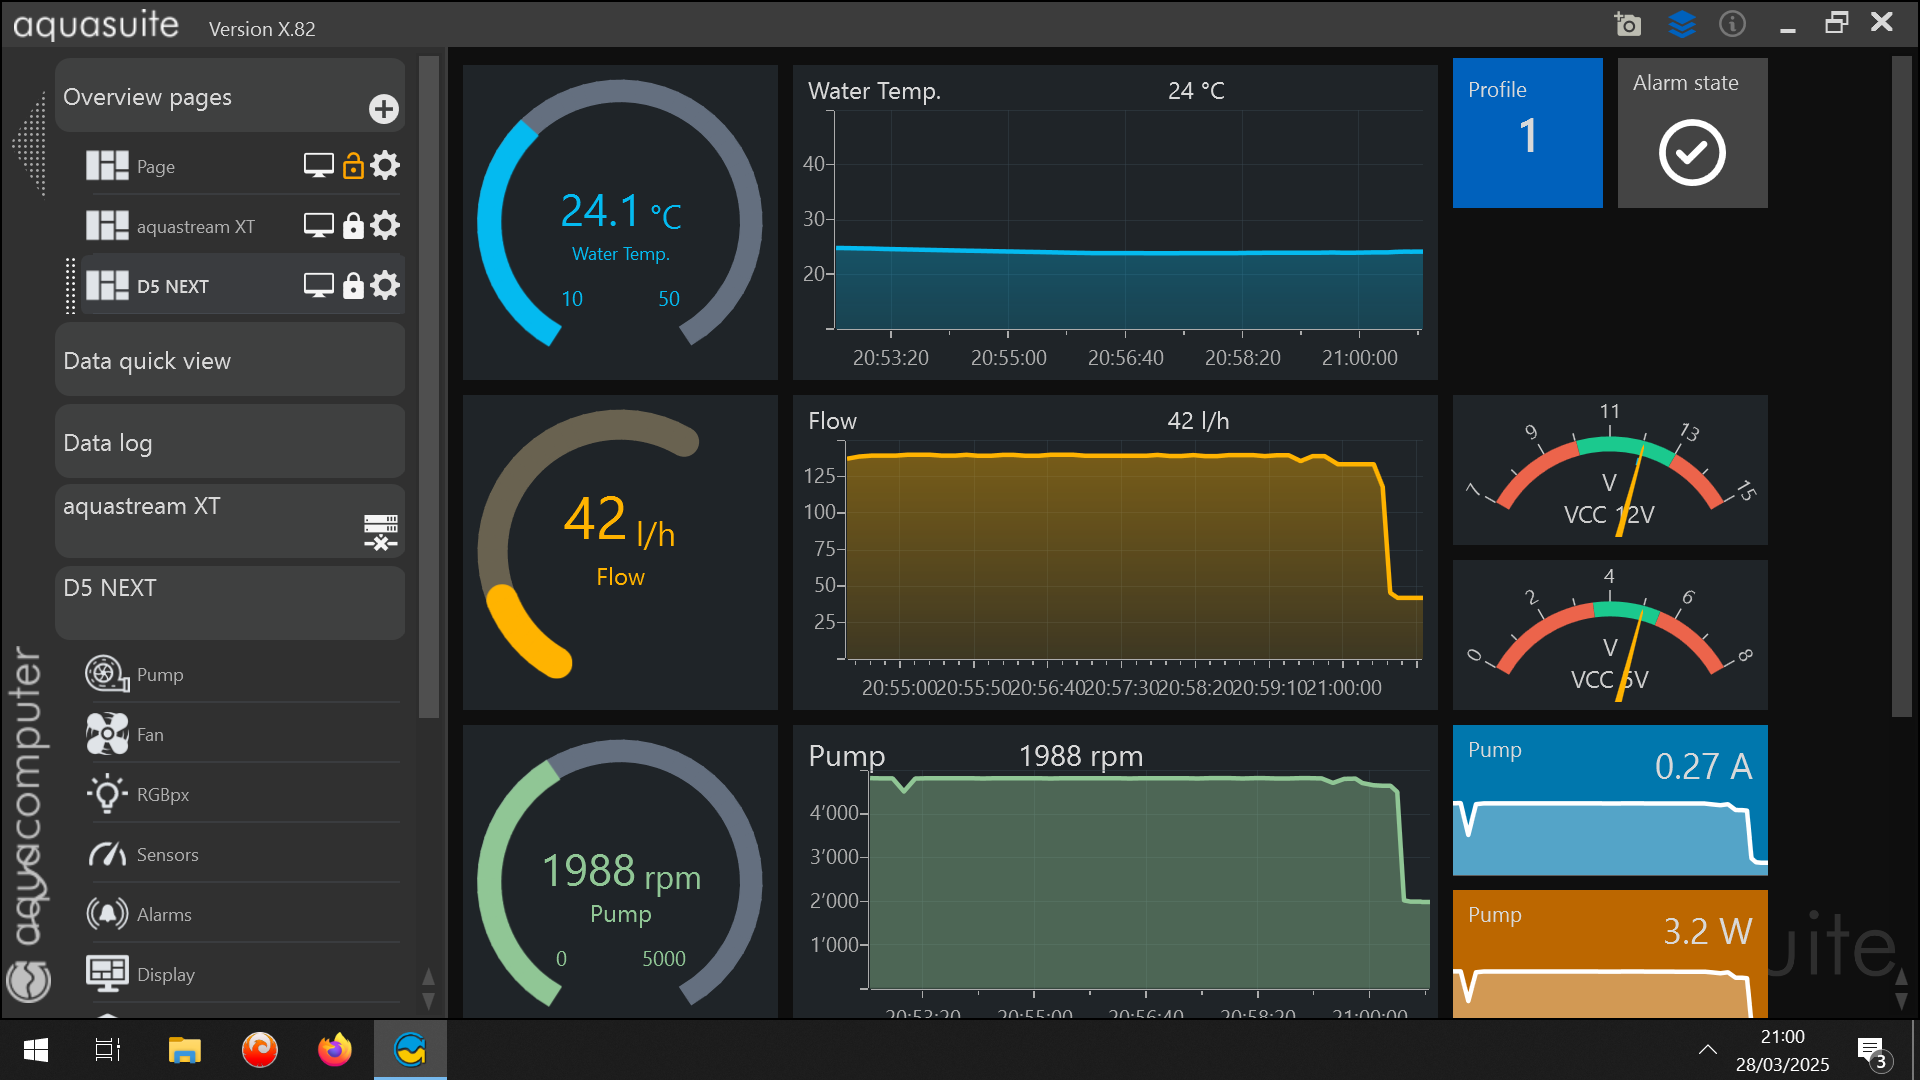Open the Alarms section
Image resolution: width=1920 pixels, height=1080 pixels.
164,914
